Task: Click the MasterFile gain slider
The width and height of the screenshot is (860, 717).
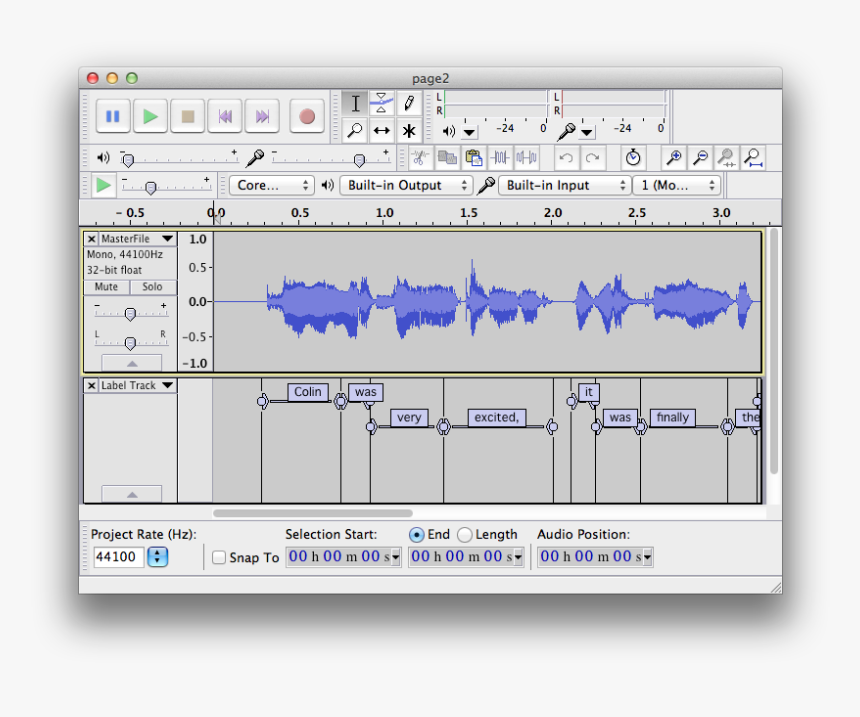Action: click(x=131, y=314)
